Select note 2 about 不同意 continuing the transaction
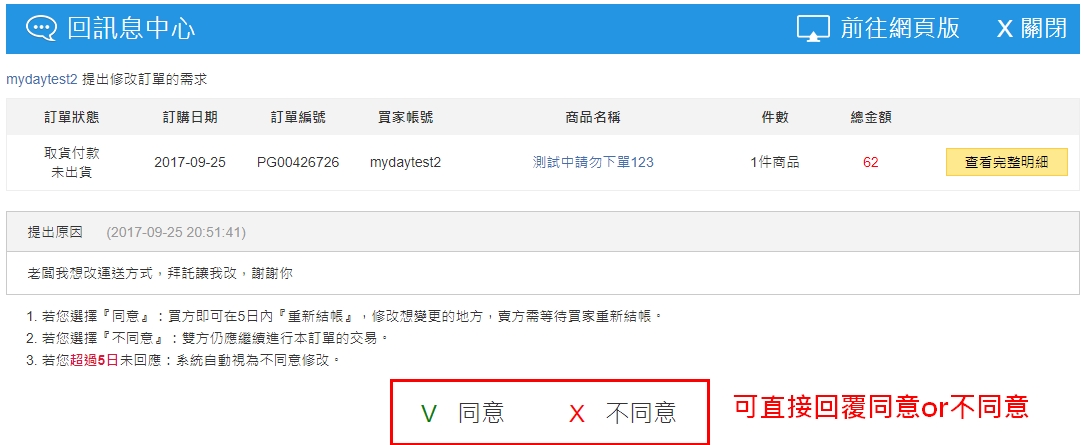This screenshot has height=445, width=1086. (x=207, y=338)
